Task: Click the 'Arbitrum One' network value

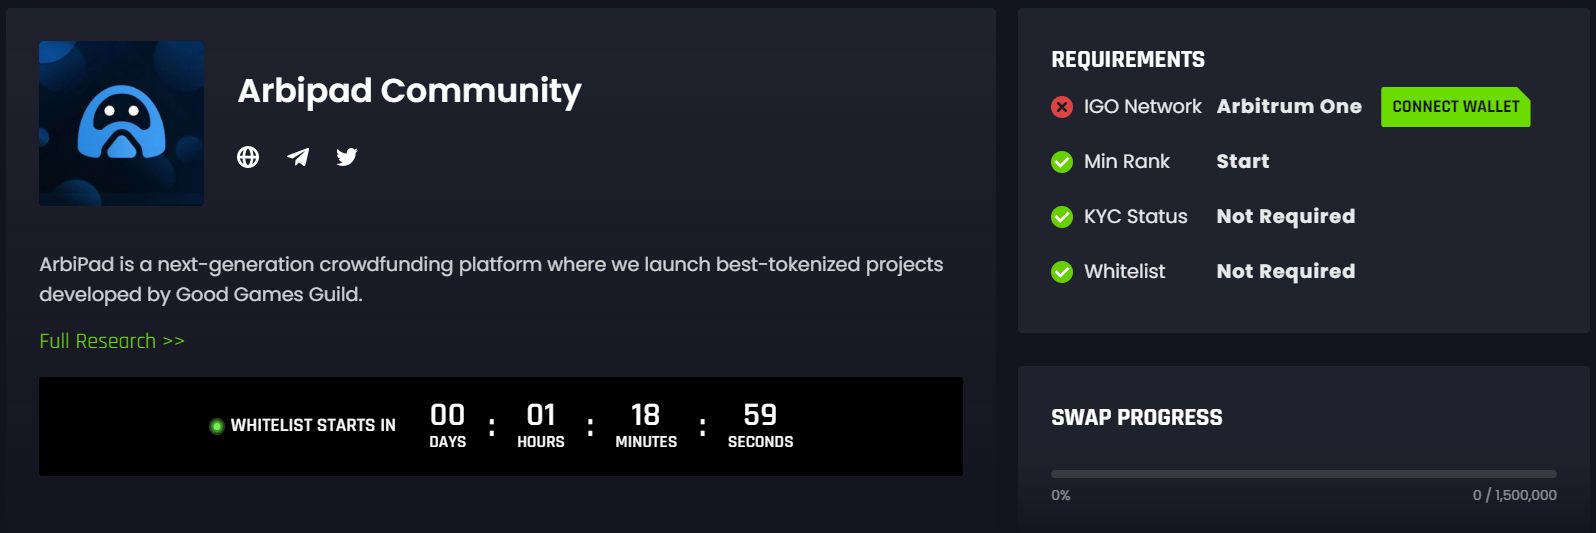Action: pyautogui.click(x=1289, y=106)
